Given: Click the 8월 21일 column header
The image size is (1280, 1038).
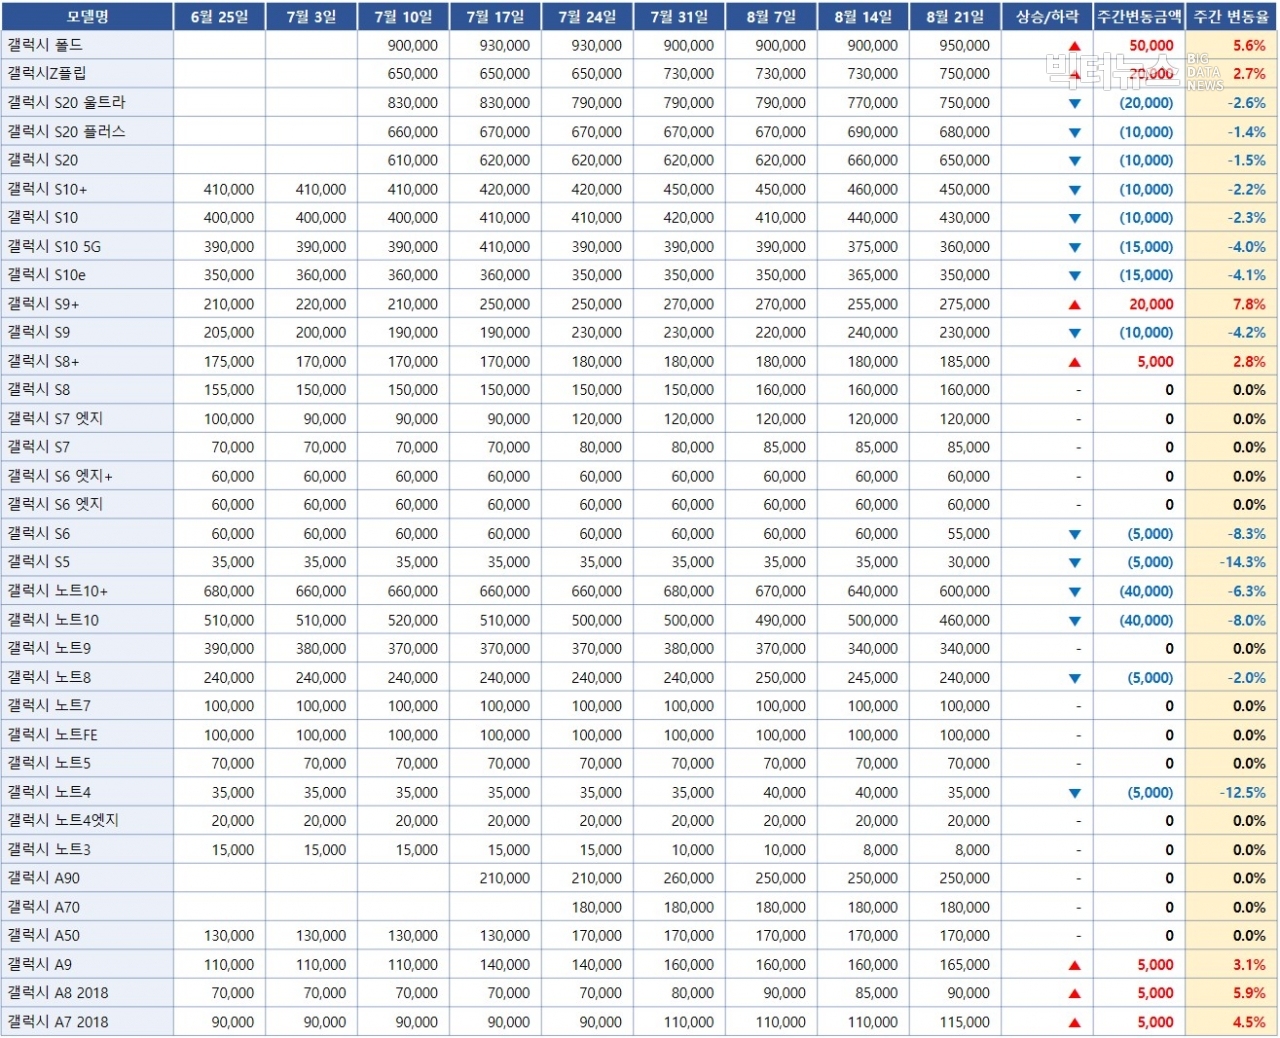Looking at the screenshot, I should click(956, 17).
